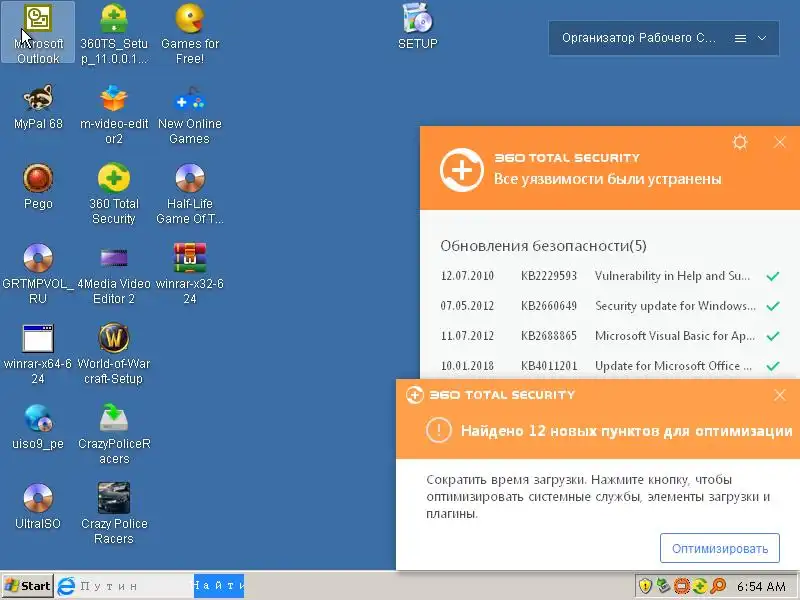This screenshot has height=600, width=800.
Task: Click the orange round tray icon
Action: point(681,586)
